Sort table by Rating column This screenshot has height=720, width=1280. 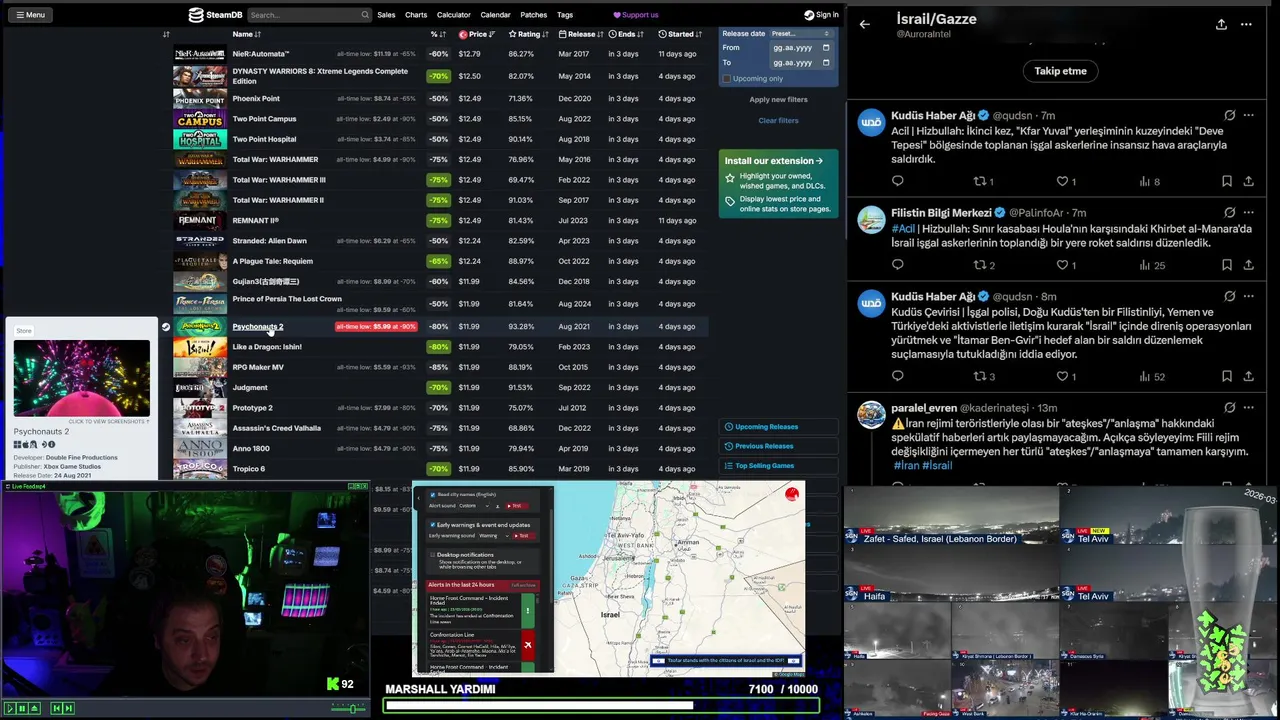click(x=529, y=34)
